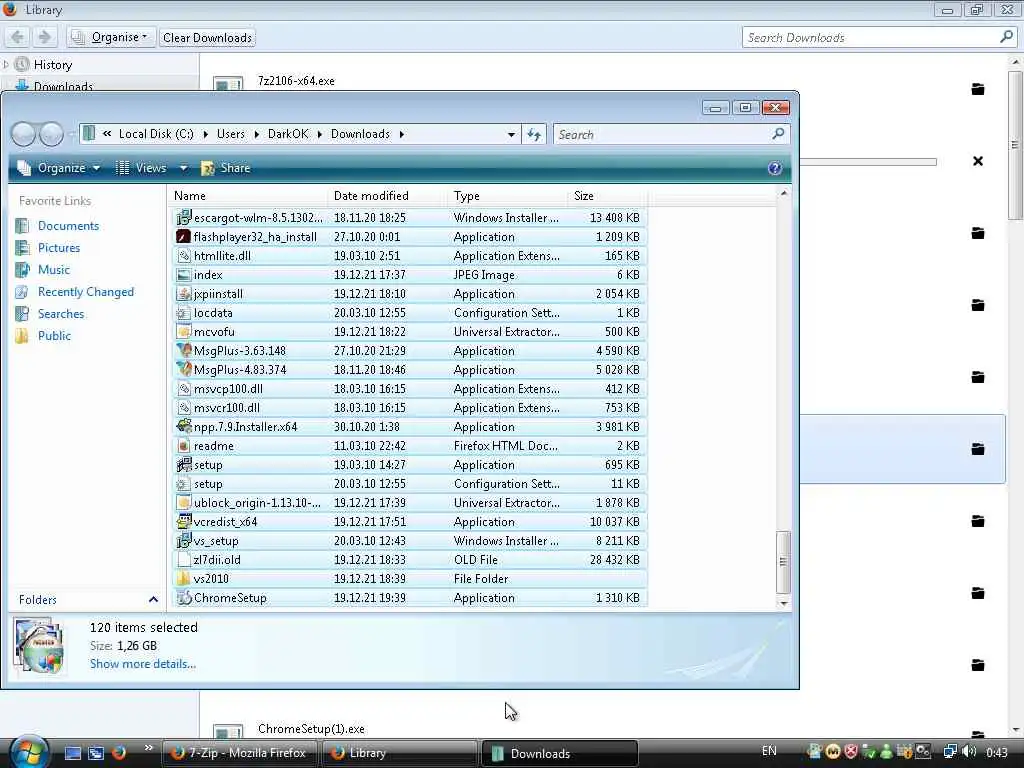1024x768 pixels.
Task: Launch Firefox from Quick Launch
Action: [118, 753]
